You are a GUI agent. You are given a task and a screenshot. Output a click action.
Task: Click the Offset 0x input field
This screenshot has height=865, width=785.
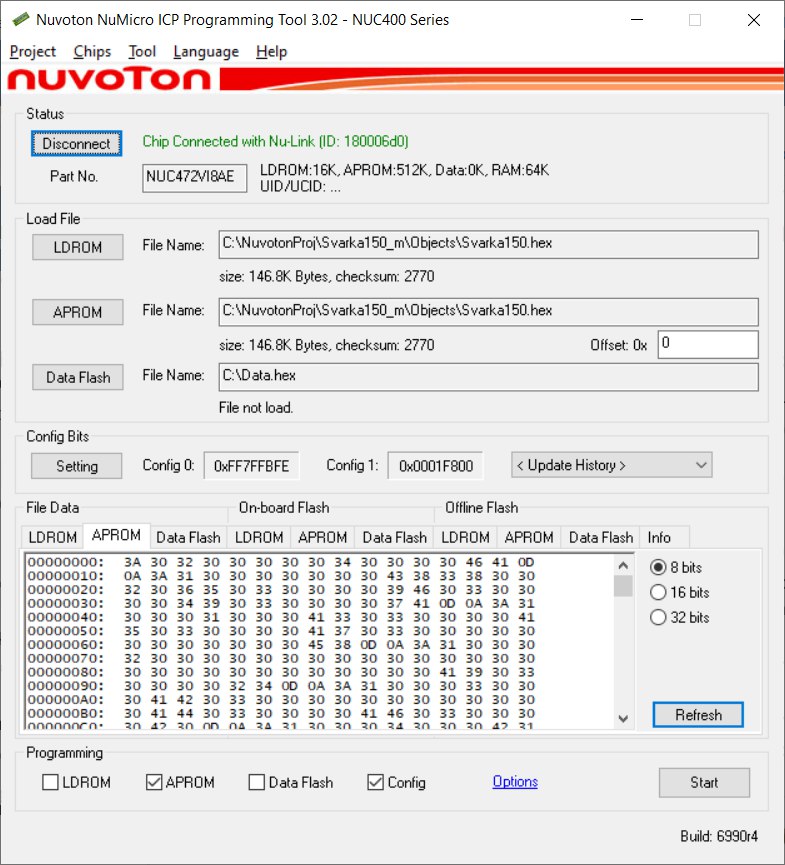point(708,344)
